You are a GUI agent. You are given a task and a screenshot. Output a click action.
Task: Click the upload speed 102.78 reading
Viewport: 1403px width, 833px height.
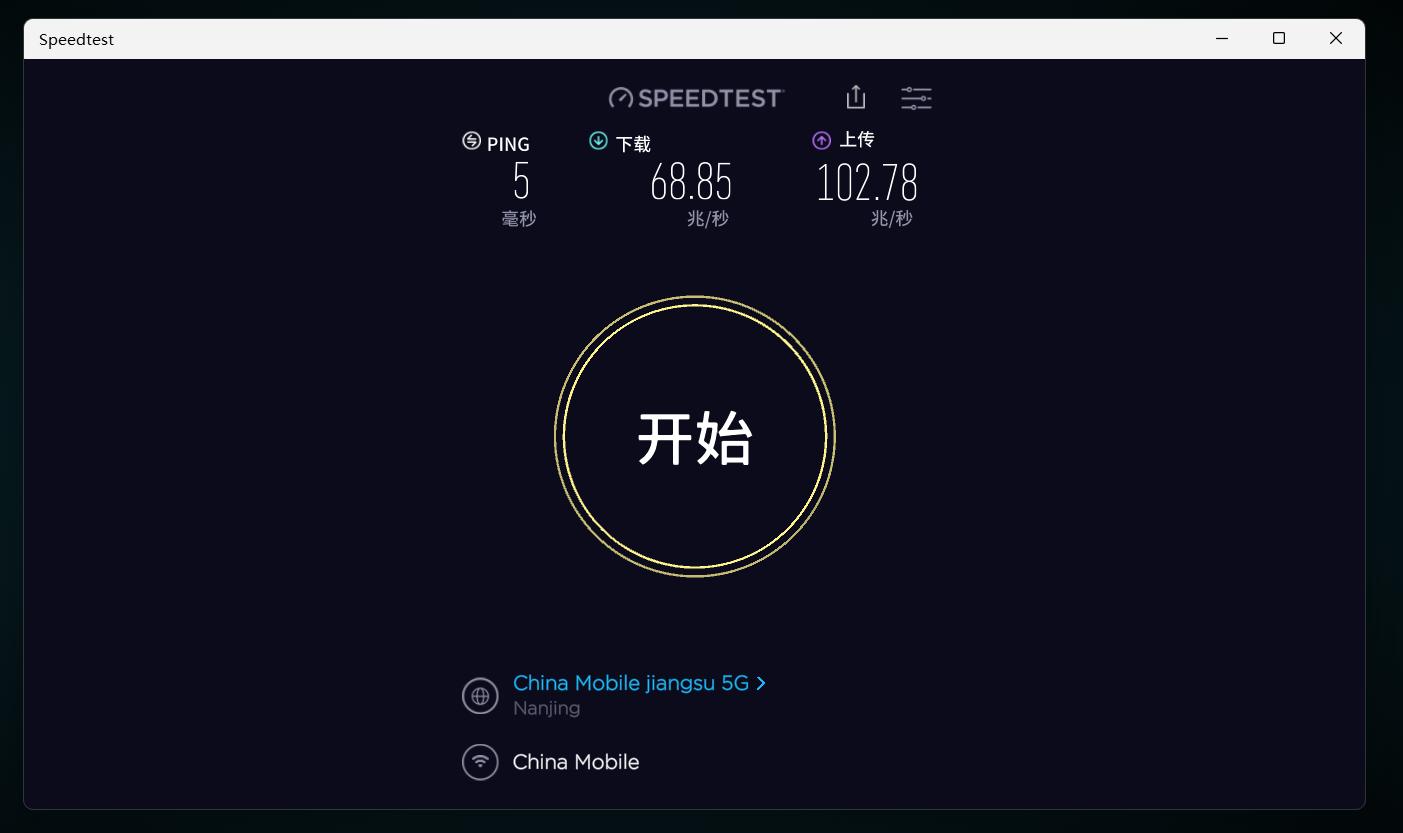867,183
